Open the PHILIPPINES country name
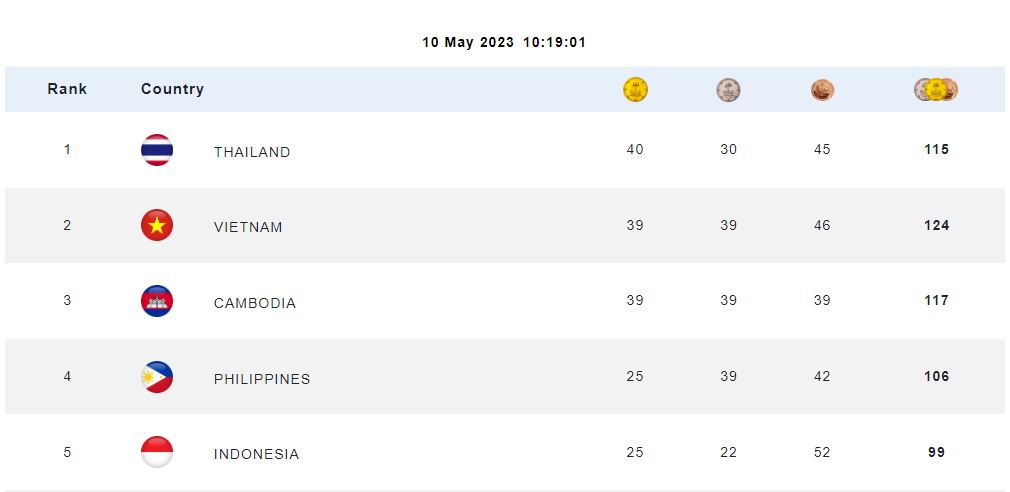The width and height of the screenshot is (1010, 492). click(x=262, y=379)
